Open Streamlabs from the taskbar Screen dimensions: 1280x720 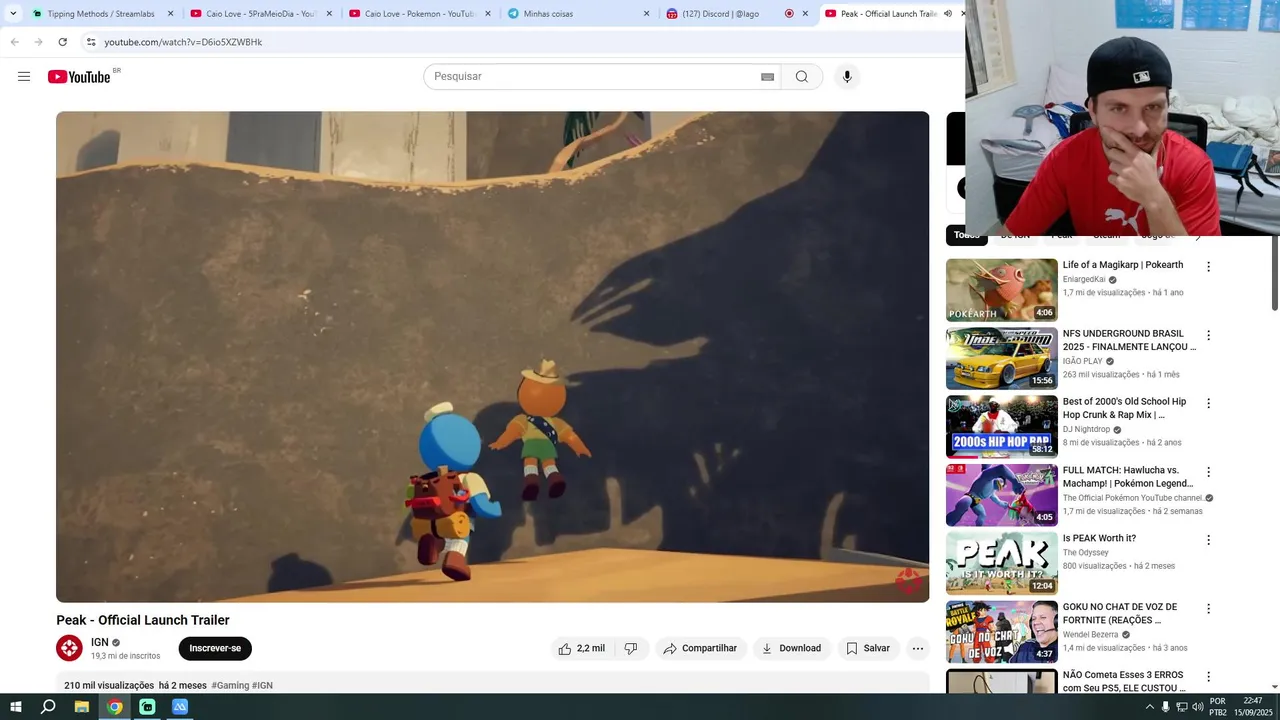coord(147,707)
